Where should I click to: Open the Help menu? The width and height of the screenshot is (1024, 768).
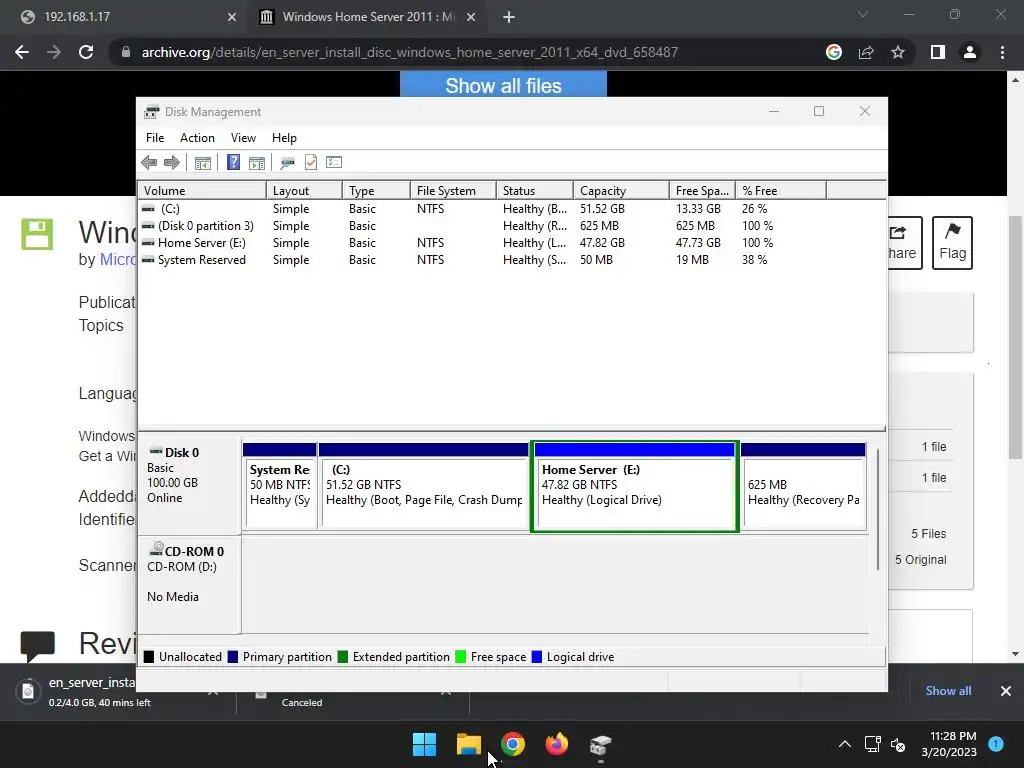(284, 138)
